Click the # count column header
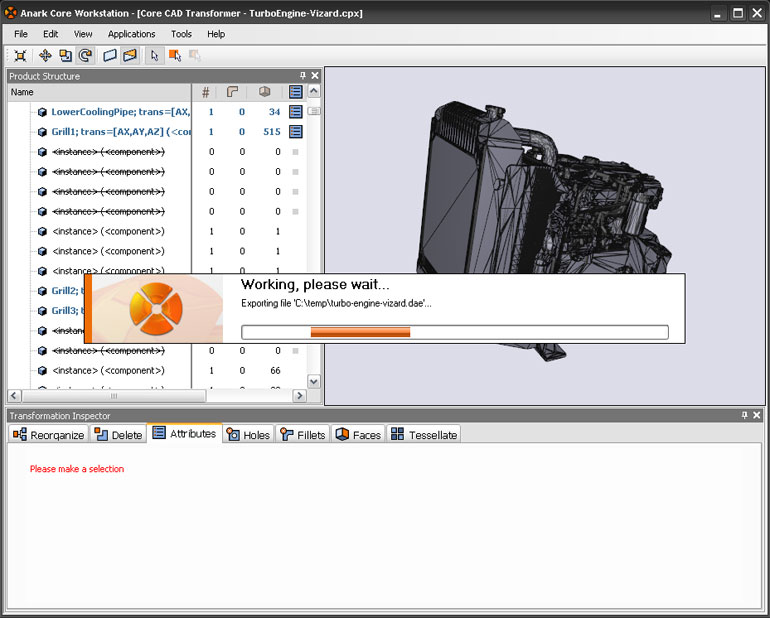The width and height of the screenshot is (770, 618). (x=206, y=92)
